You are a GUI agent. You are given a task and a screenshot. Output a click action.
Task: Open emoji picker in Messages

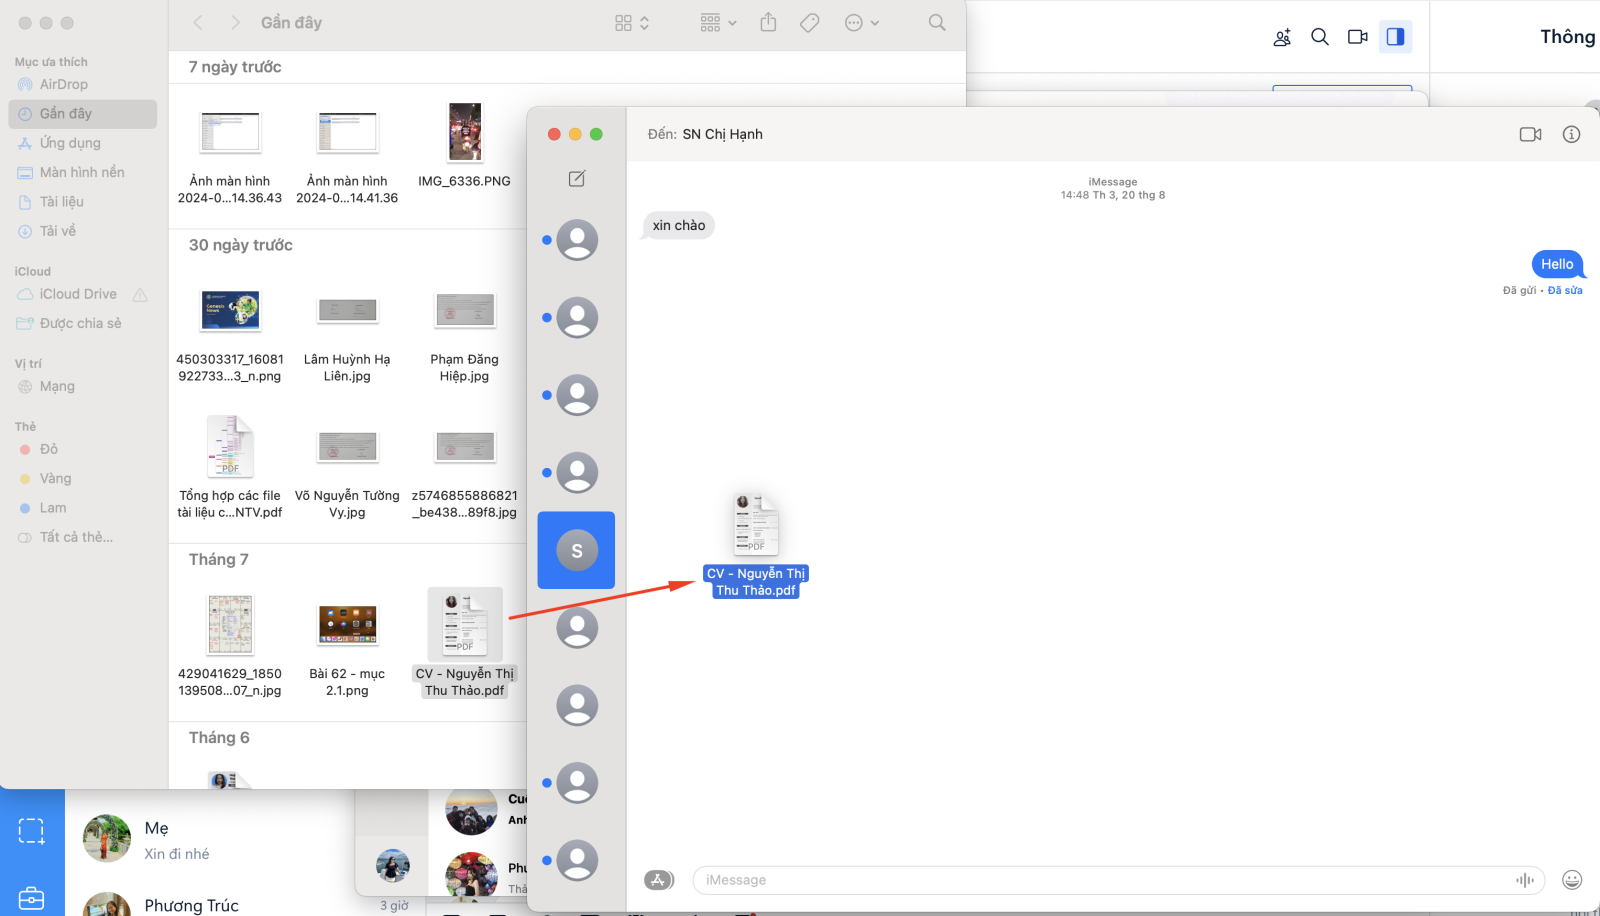point(1572,880)
